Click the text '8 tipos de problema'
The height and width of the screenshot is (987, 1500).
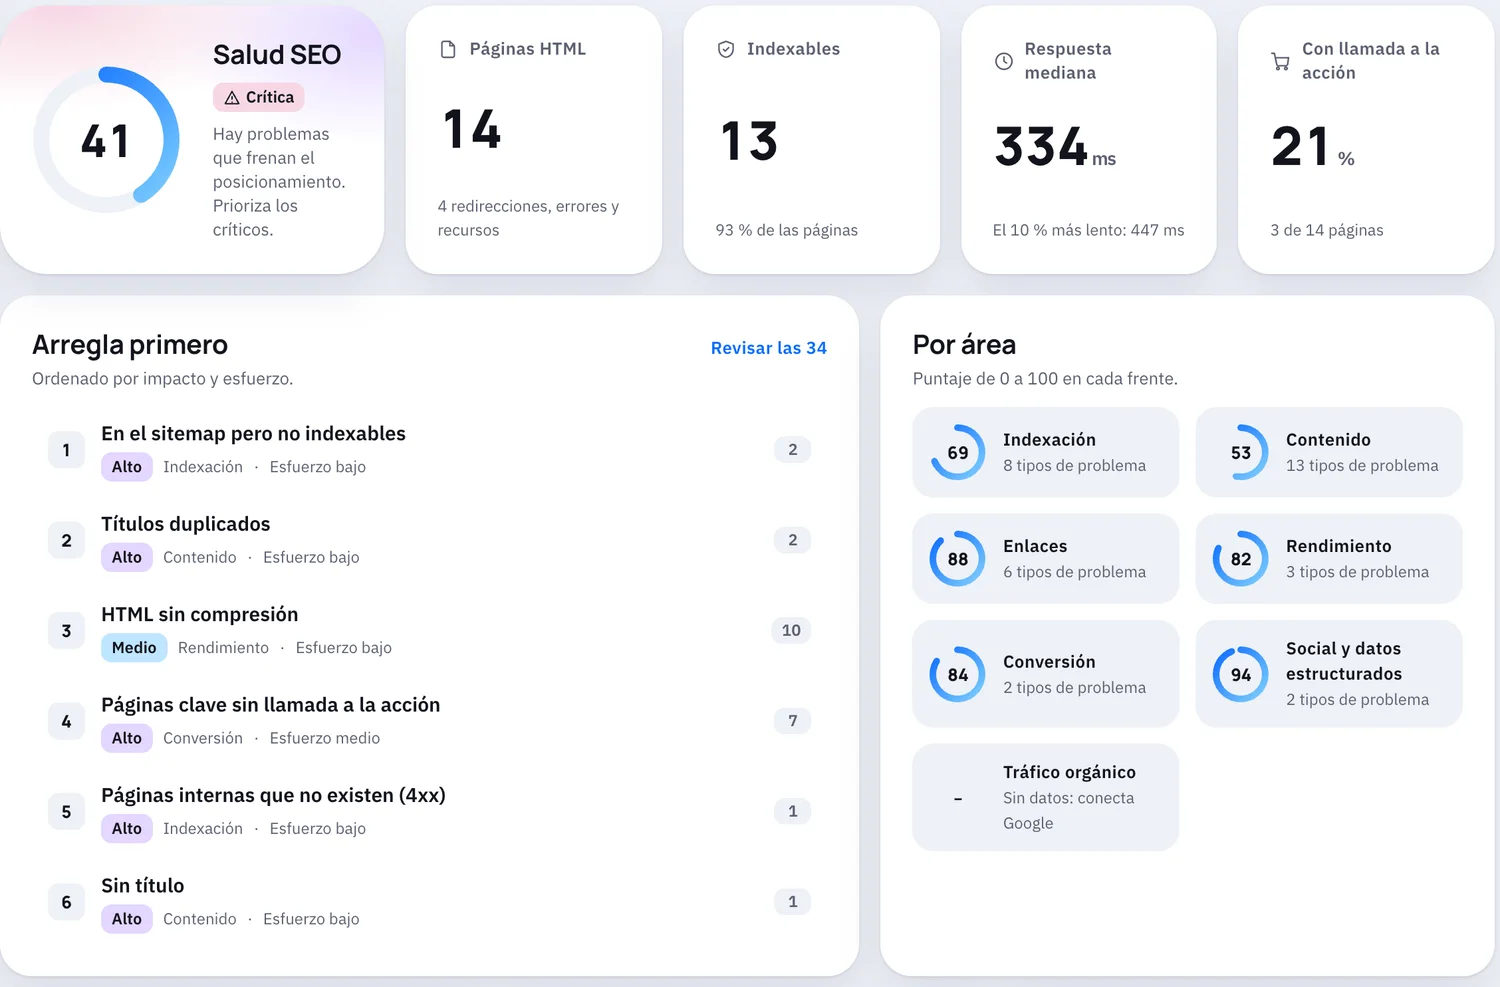pos(1075,466)
